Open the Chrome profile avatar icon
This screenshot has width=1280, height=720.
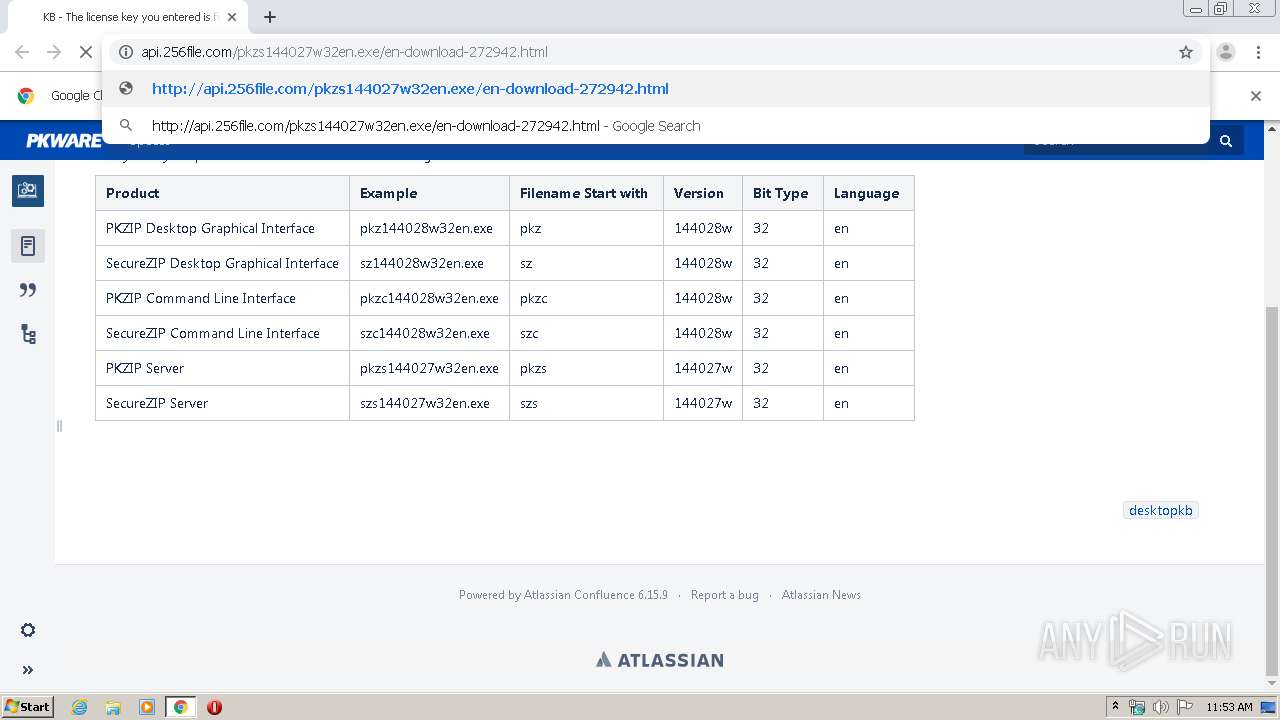1226,52
